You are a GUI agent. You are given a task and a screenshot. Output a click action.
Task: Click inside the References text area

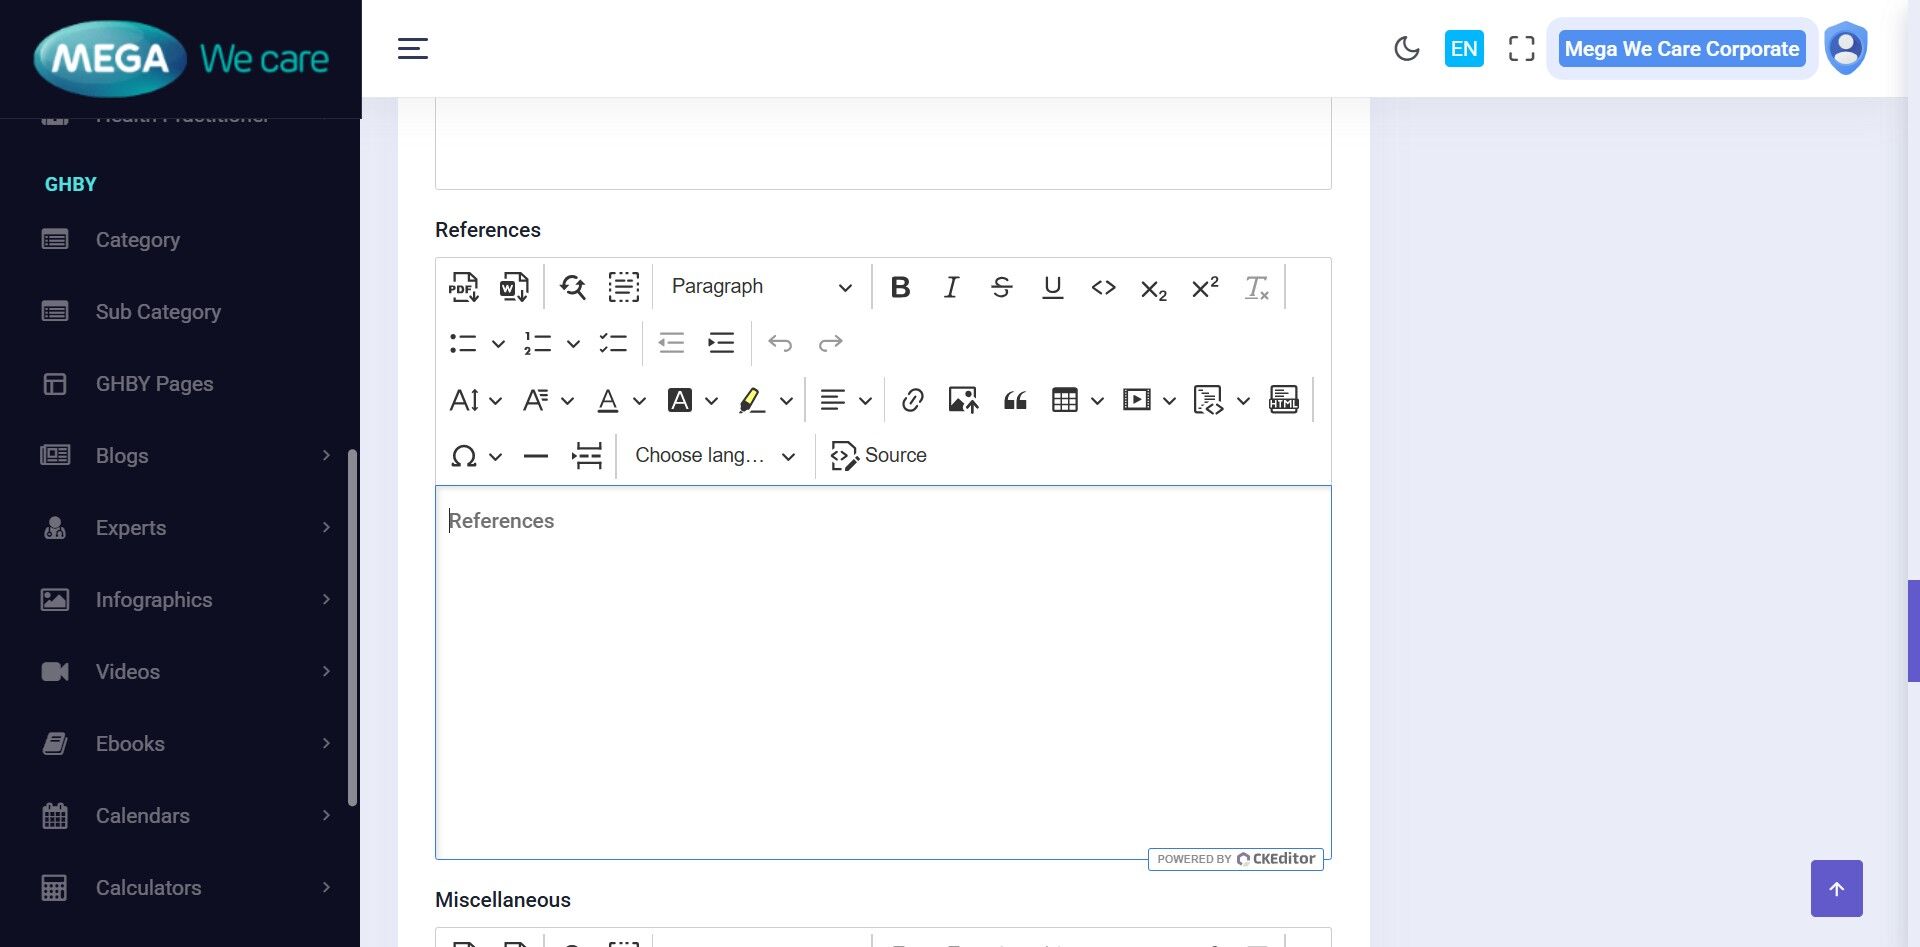tap(882, 670)
